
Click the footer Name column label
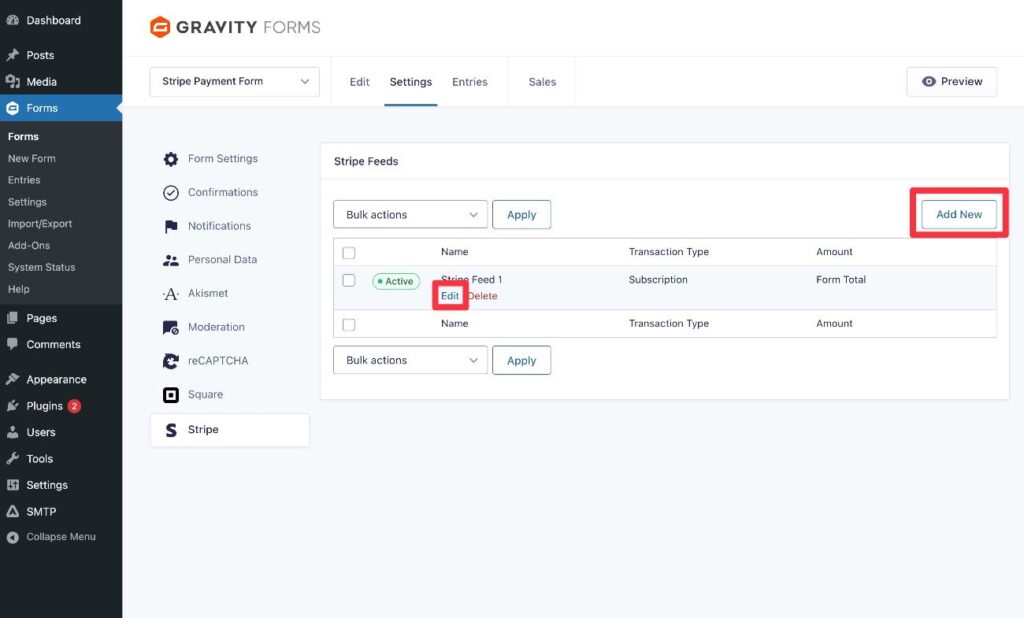[x=455, y=323]
